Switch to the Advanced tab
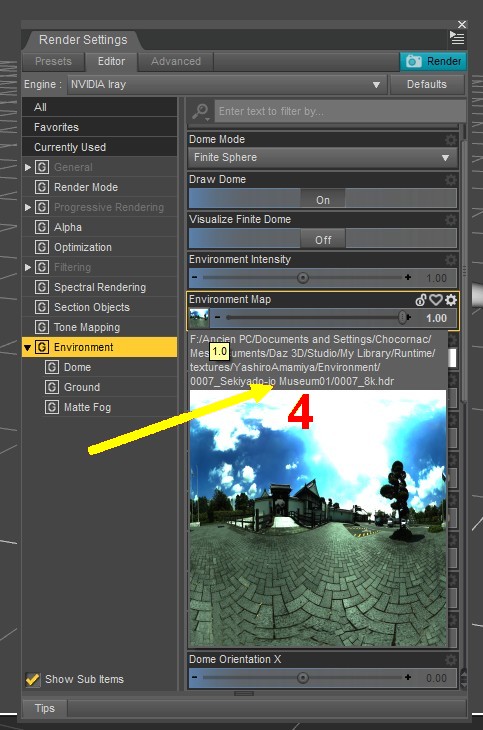Image resolution: width=483 pixels, height=730 pixels. point(176,61)
